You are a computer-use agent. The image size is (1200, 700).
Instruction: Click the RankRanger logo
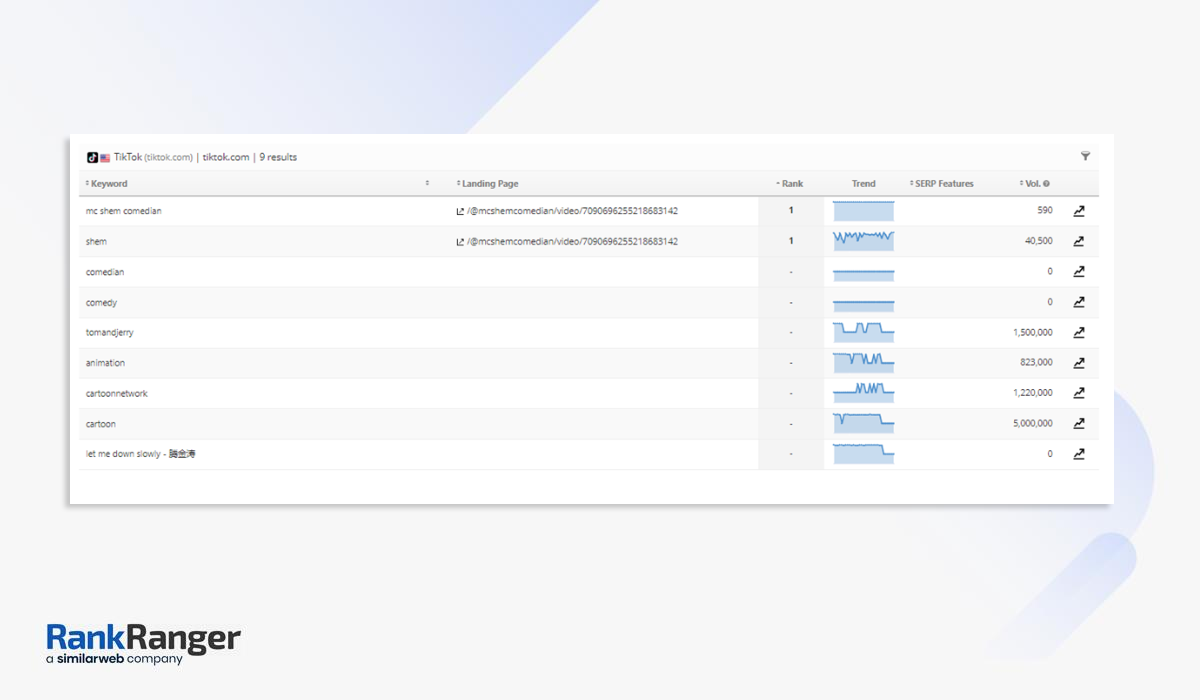pos(143,645)
